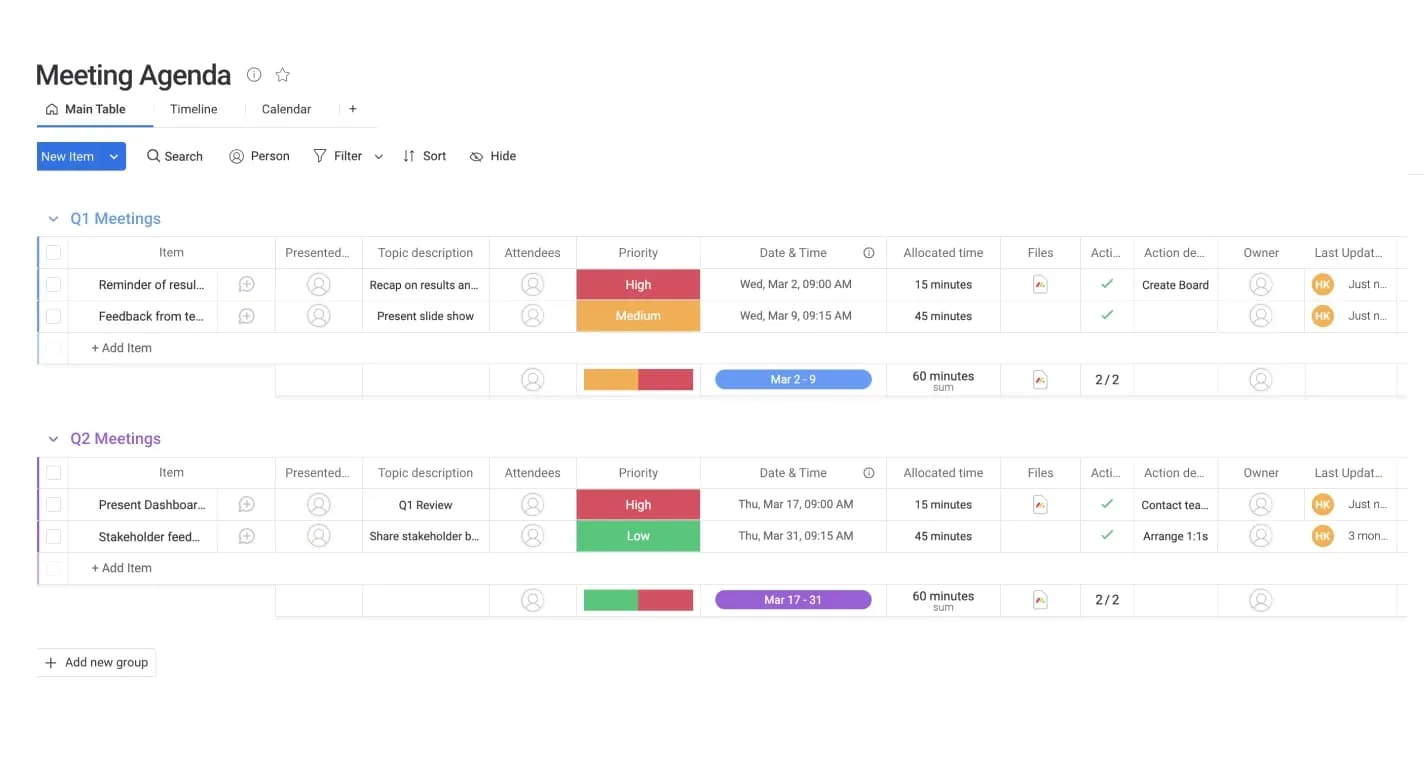
Task: Click the High priority label in Present Dashboard row
Action: tap(638, 504)
